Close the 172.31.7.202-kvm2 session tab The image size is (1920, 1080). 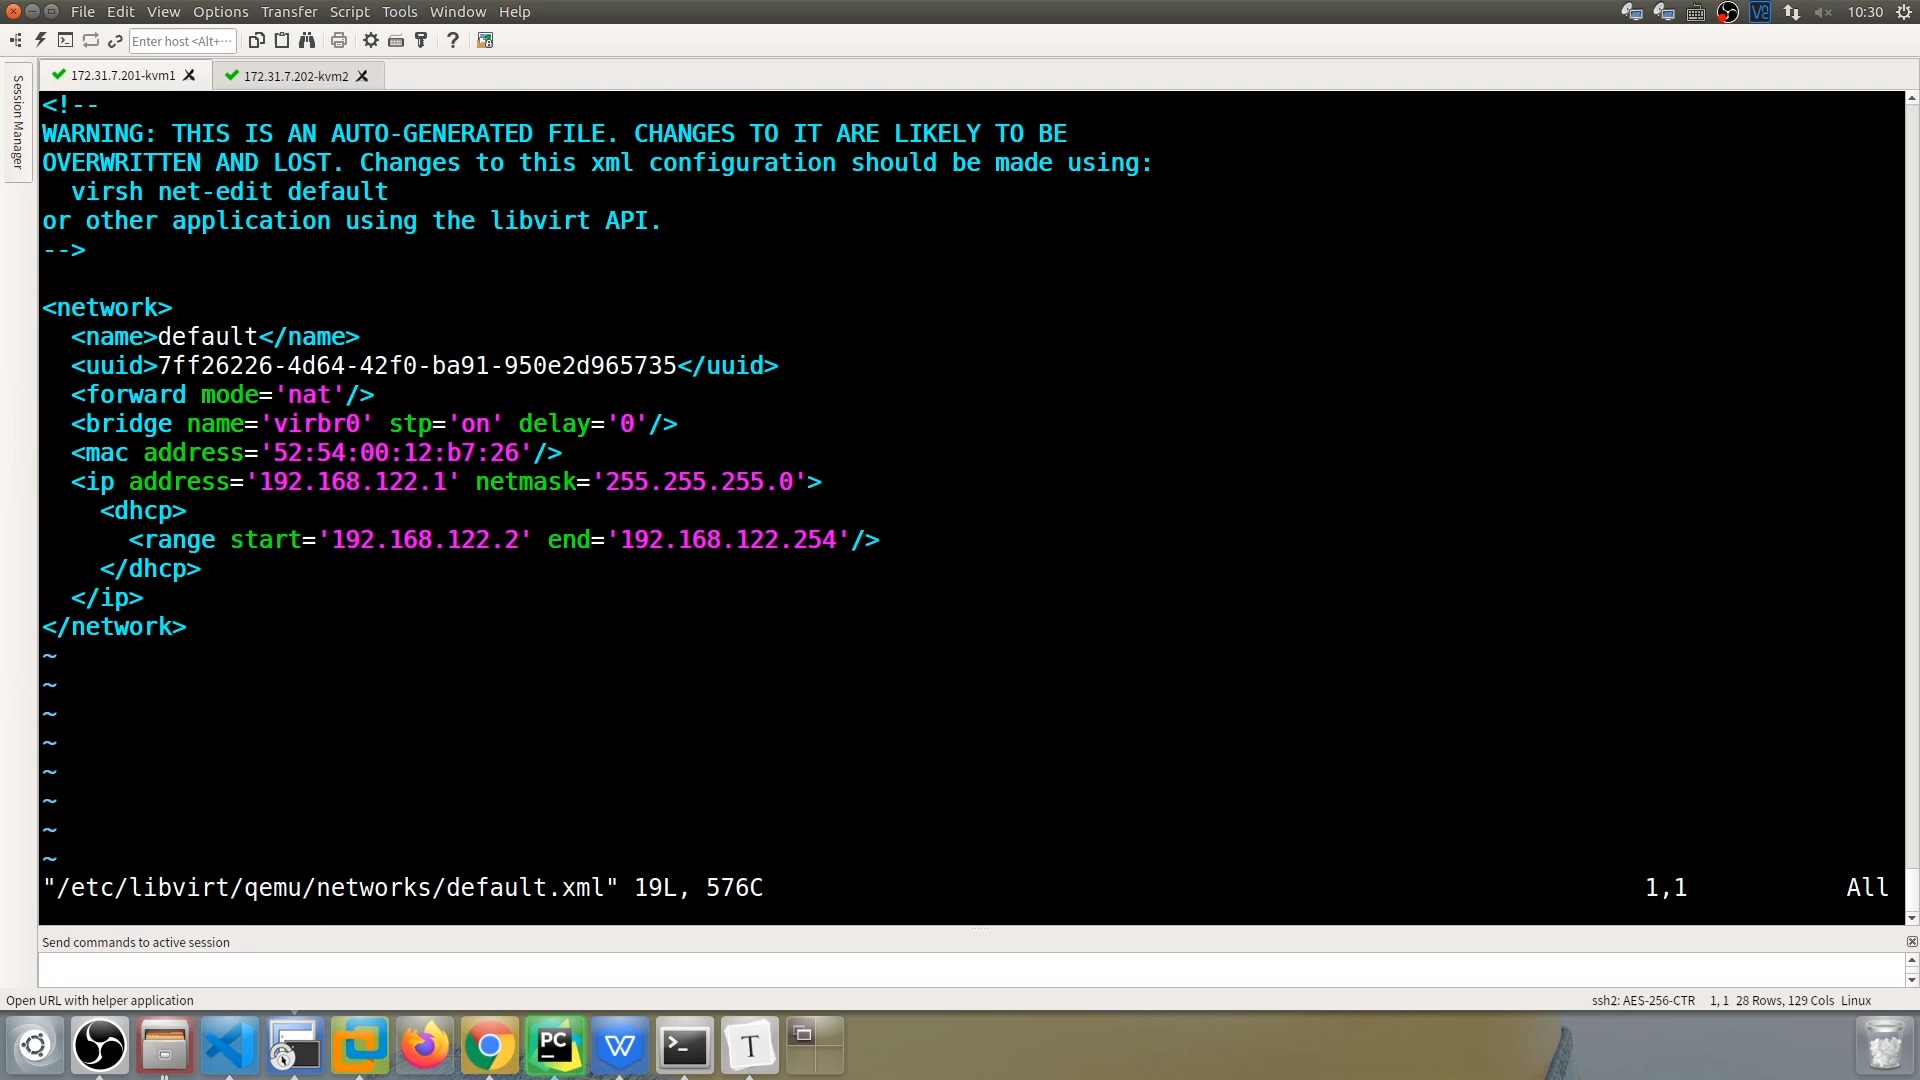[x=363, y=76]
